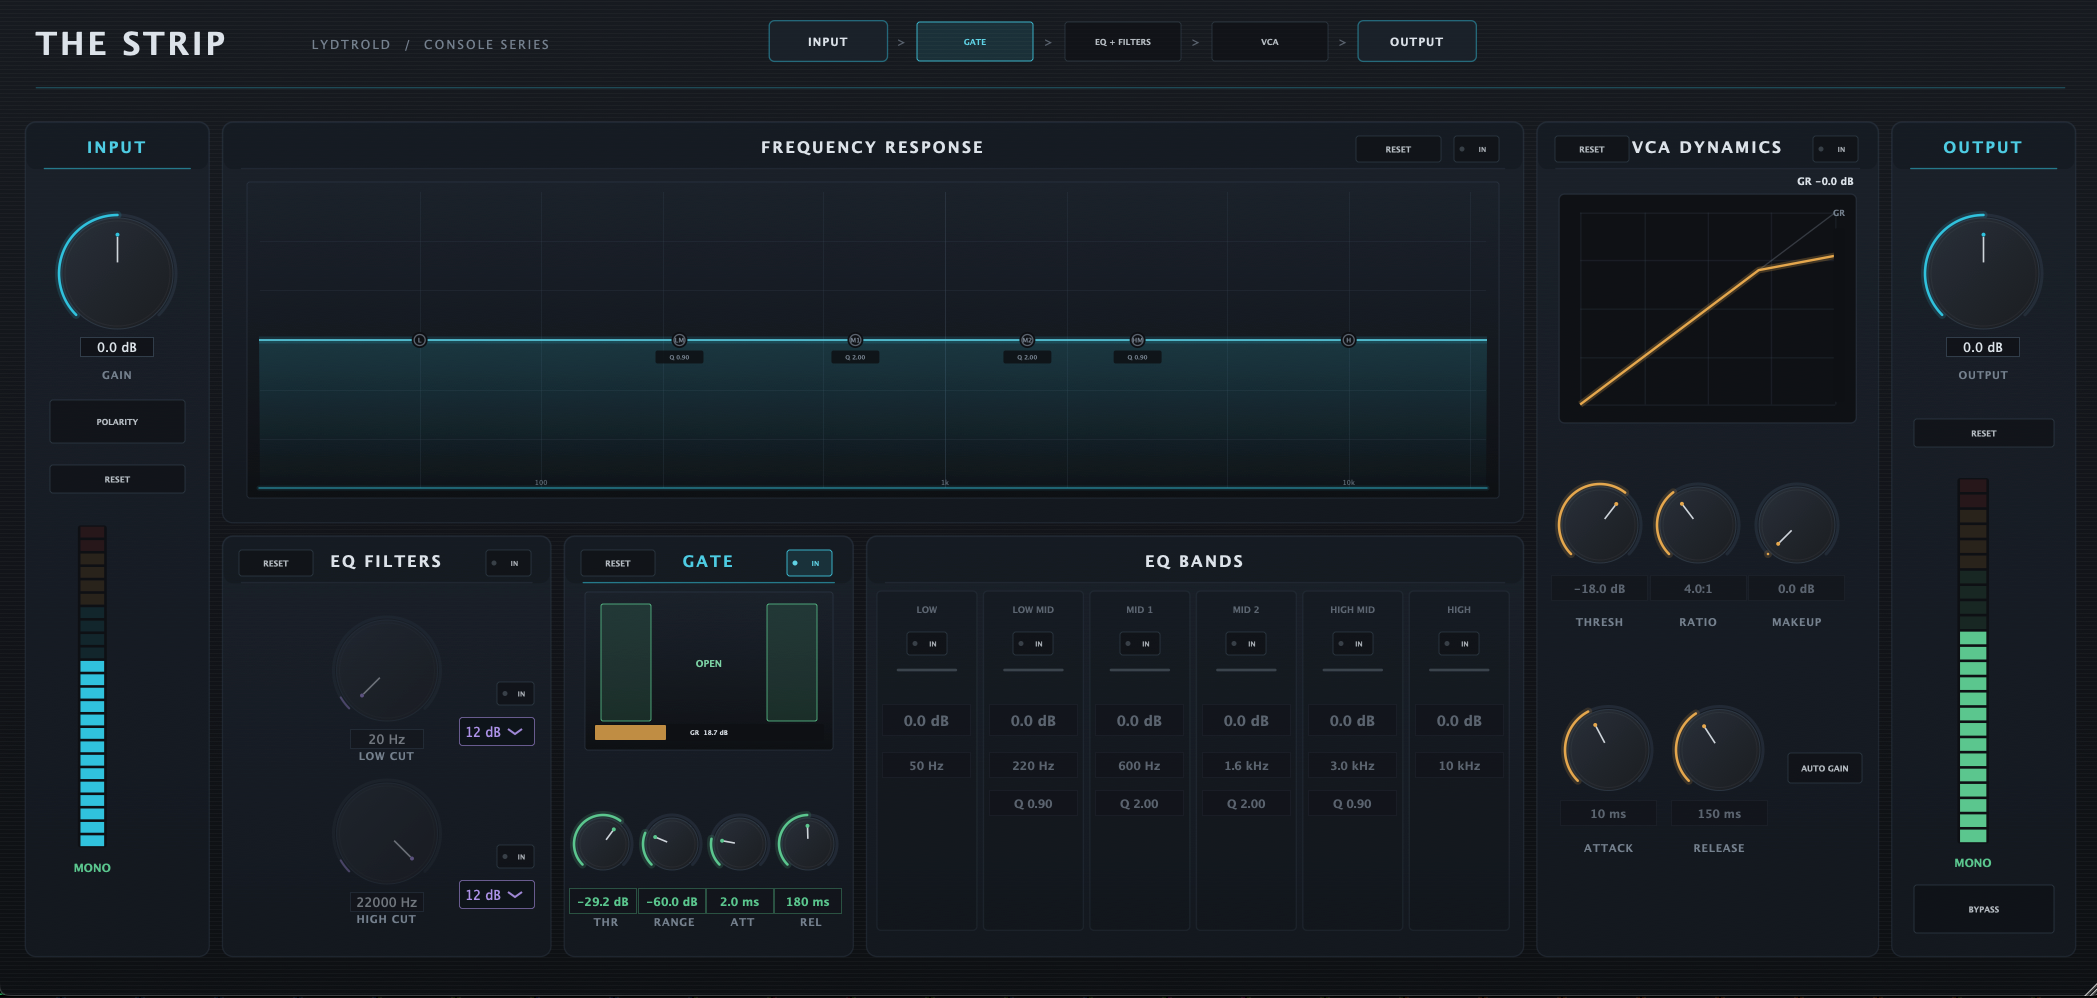Click the BYPASS button
Viewport: 2097px width, 998px height.
(x=1984, y=909)
